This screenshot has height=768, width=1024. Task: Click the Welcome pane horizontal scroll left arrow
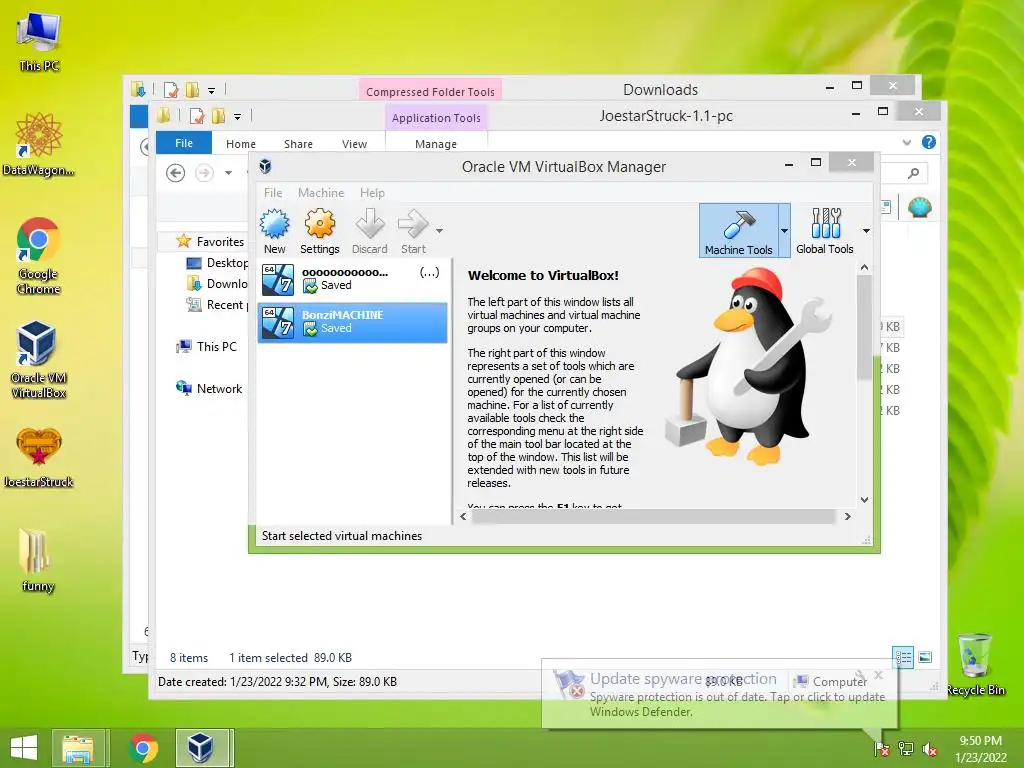(463, 517)
